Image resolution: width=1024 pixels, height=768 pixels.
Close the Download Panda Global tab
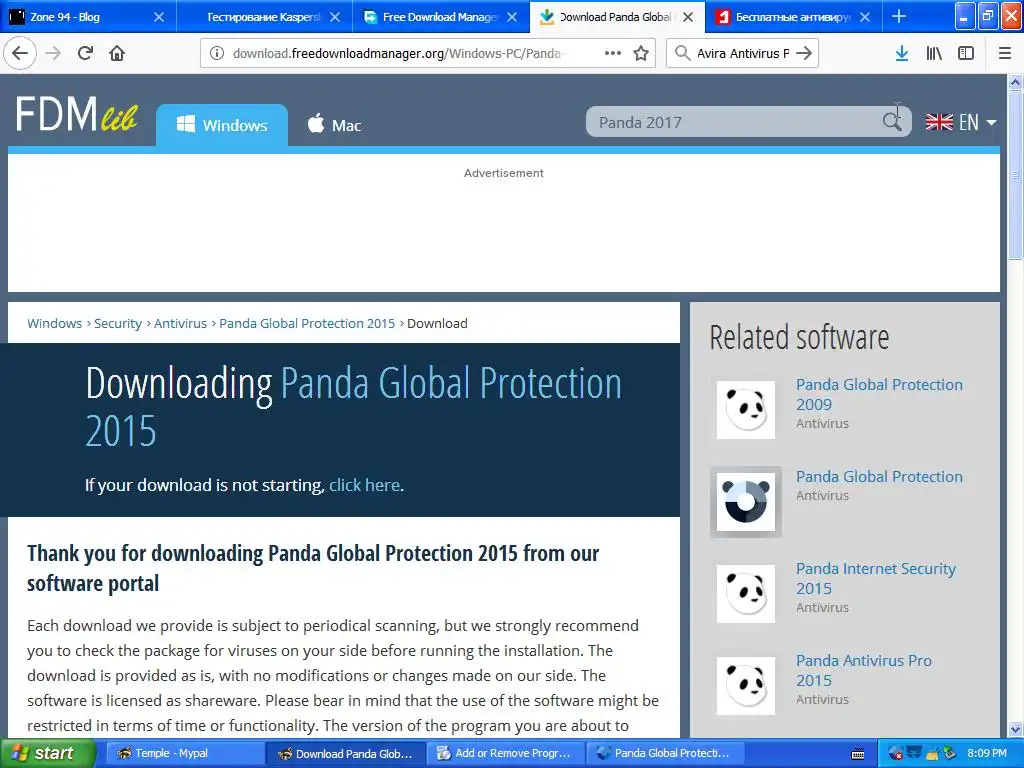(688, 17)
